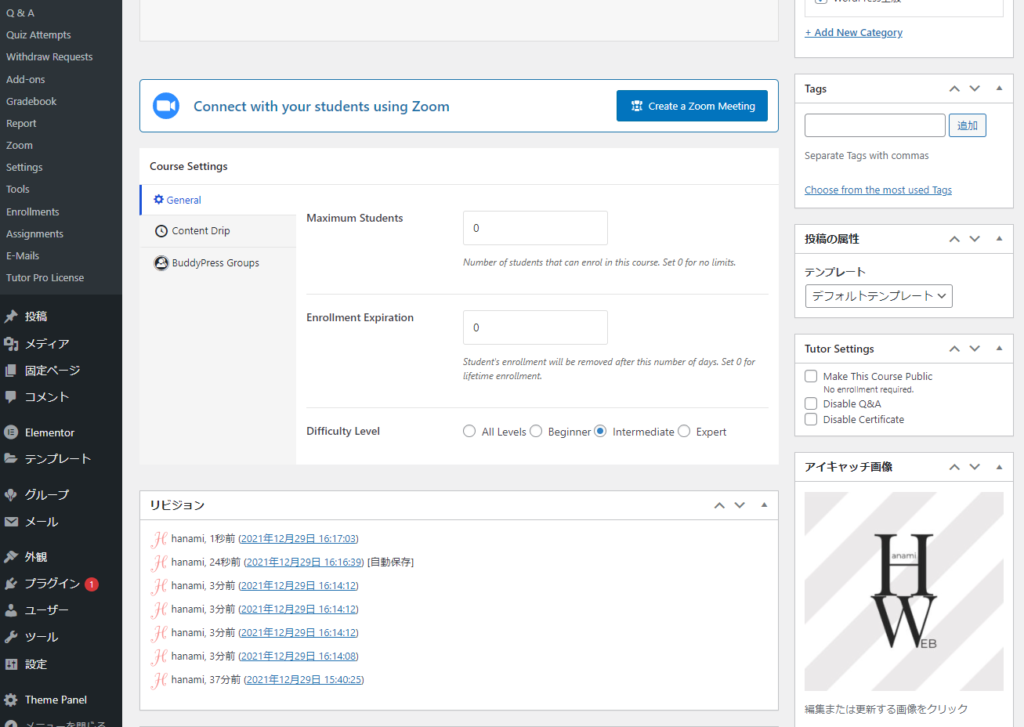The width and height of the screenshot is (1024, 727).
Task: Enable Make This Course Public checkbox
Action: [811, 377]
